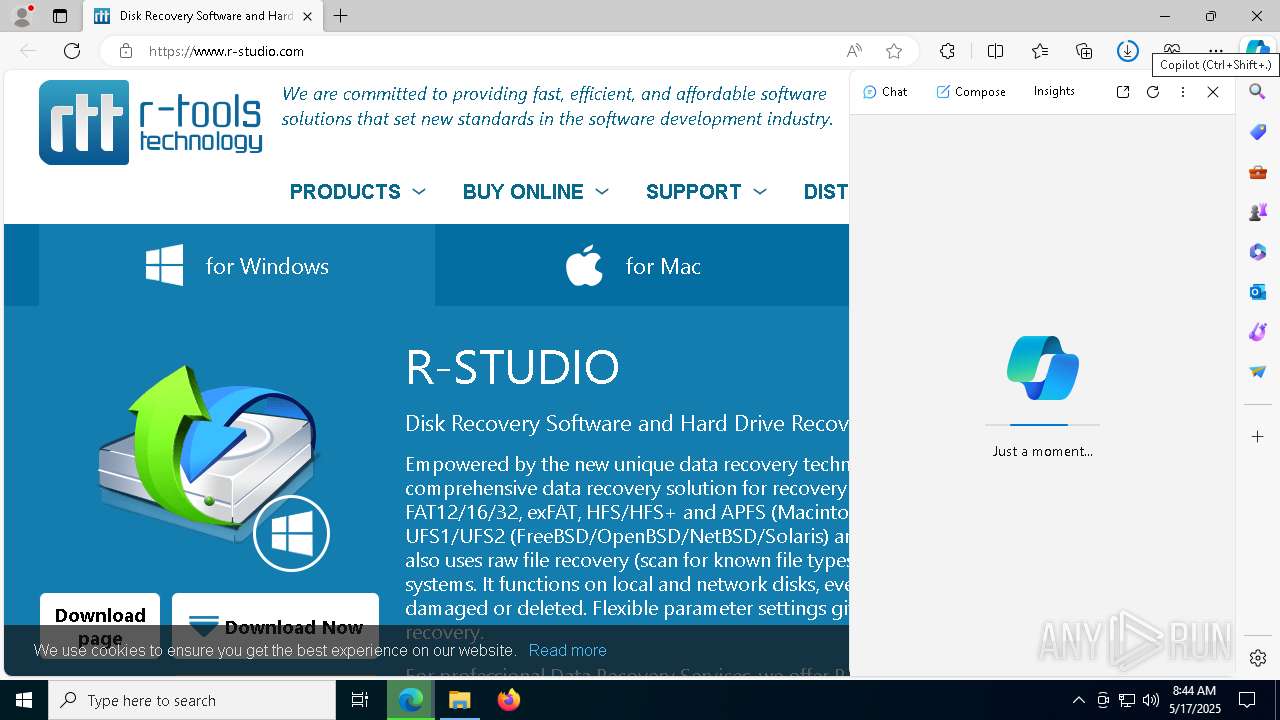
Task: Open a new browser tab
Action: click(341, 16)
